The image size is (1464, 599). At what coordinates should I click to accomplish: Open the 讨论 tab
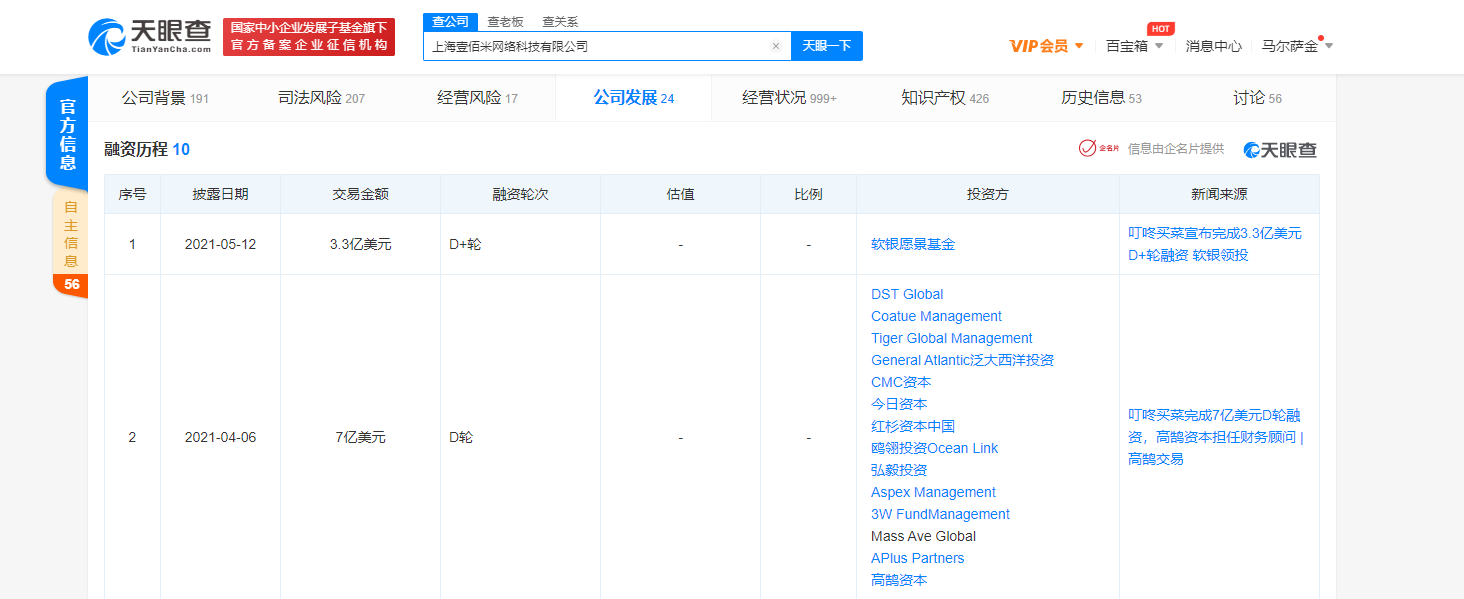click(1257, 98)
